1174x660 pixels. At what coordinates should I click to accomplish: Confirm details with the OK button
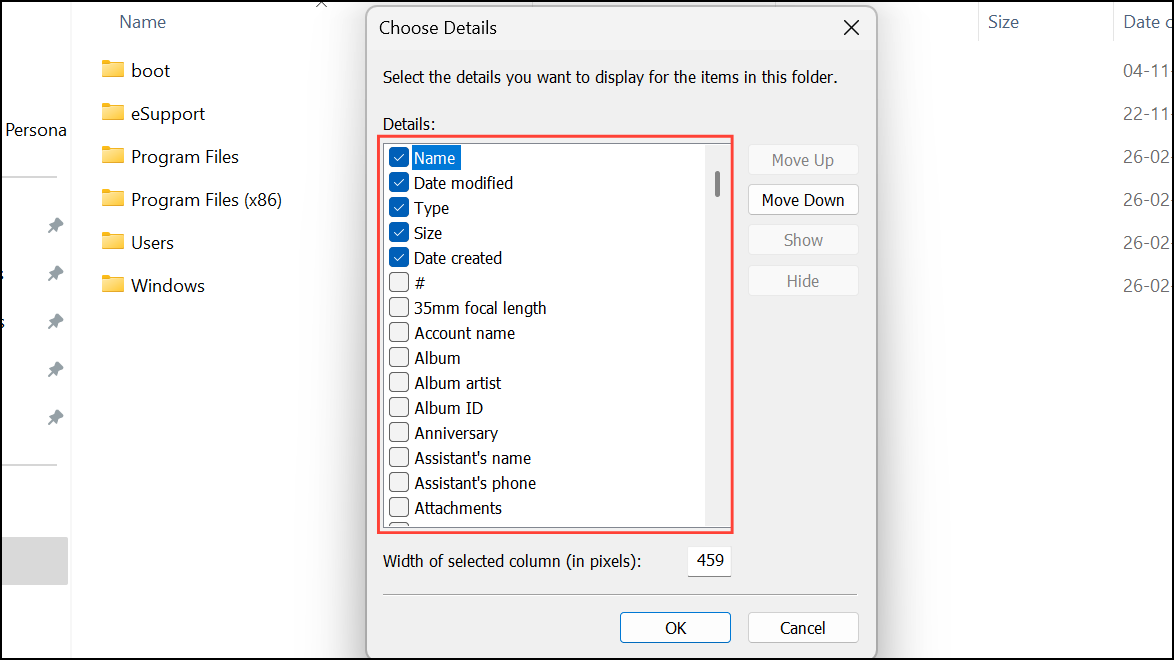coord(675,627)
